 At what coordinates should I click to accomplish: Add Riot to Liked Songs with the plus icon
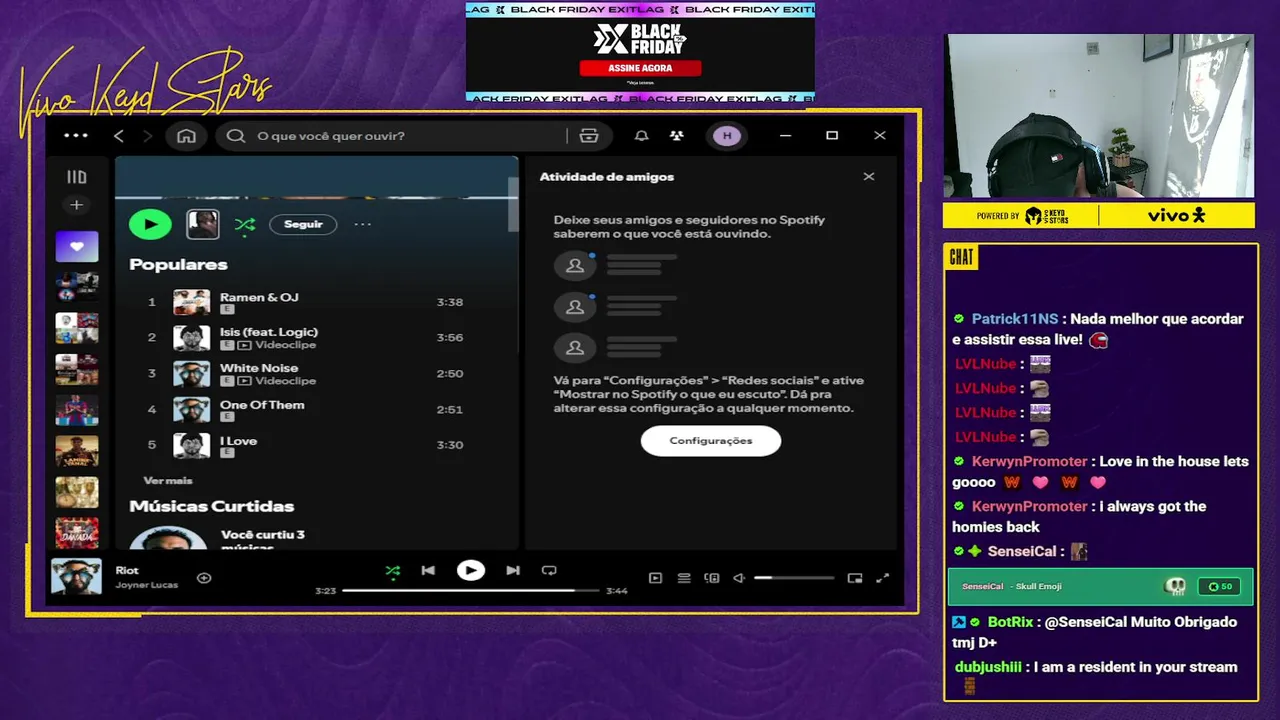coord(204,578)
